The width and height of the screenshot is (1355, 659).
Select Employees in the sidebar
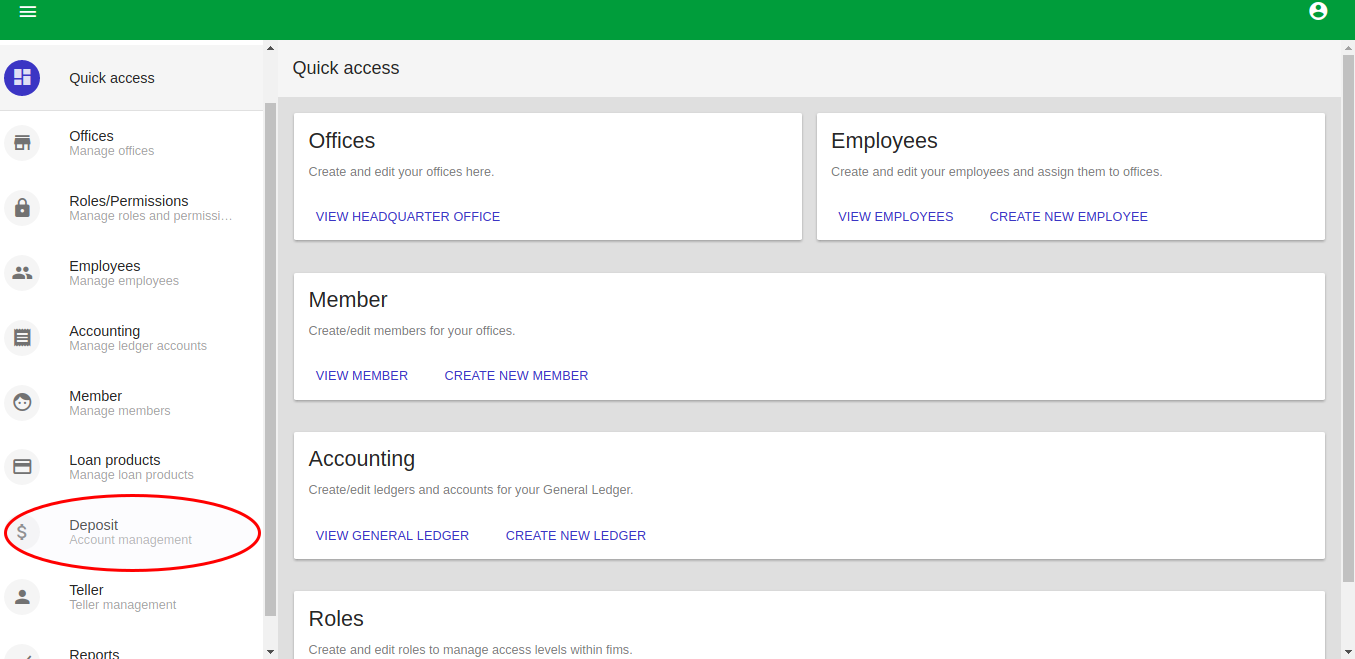[132, 273]
